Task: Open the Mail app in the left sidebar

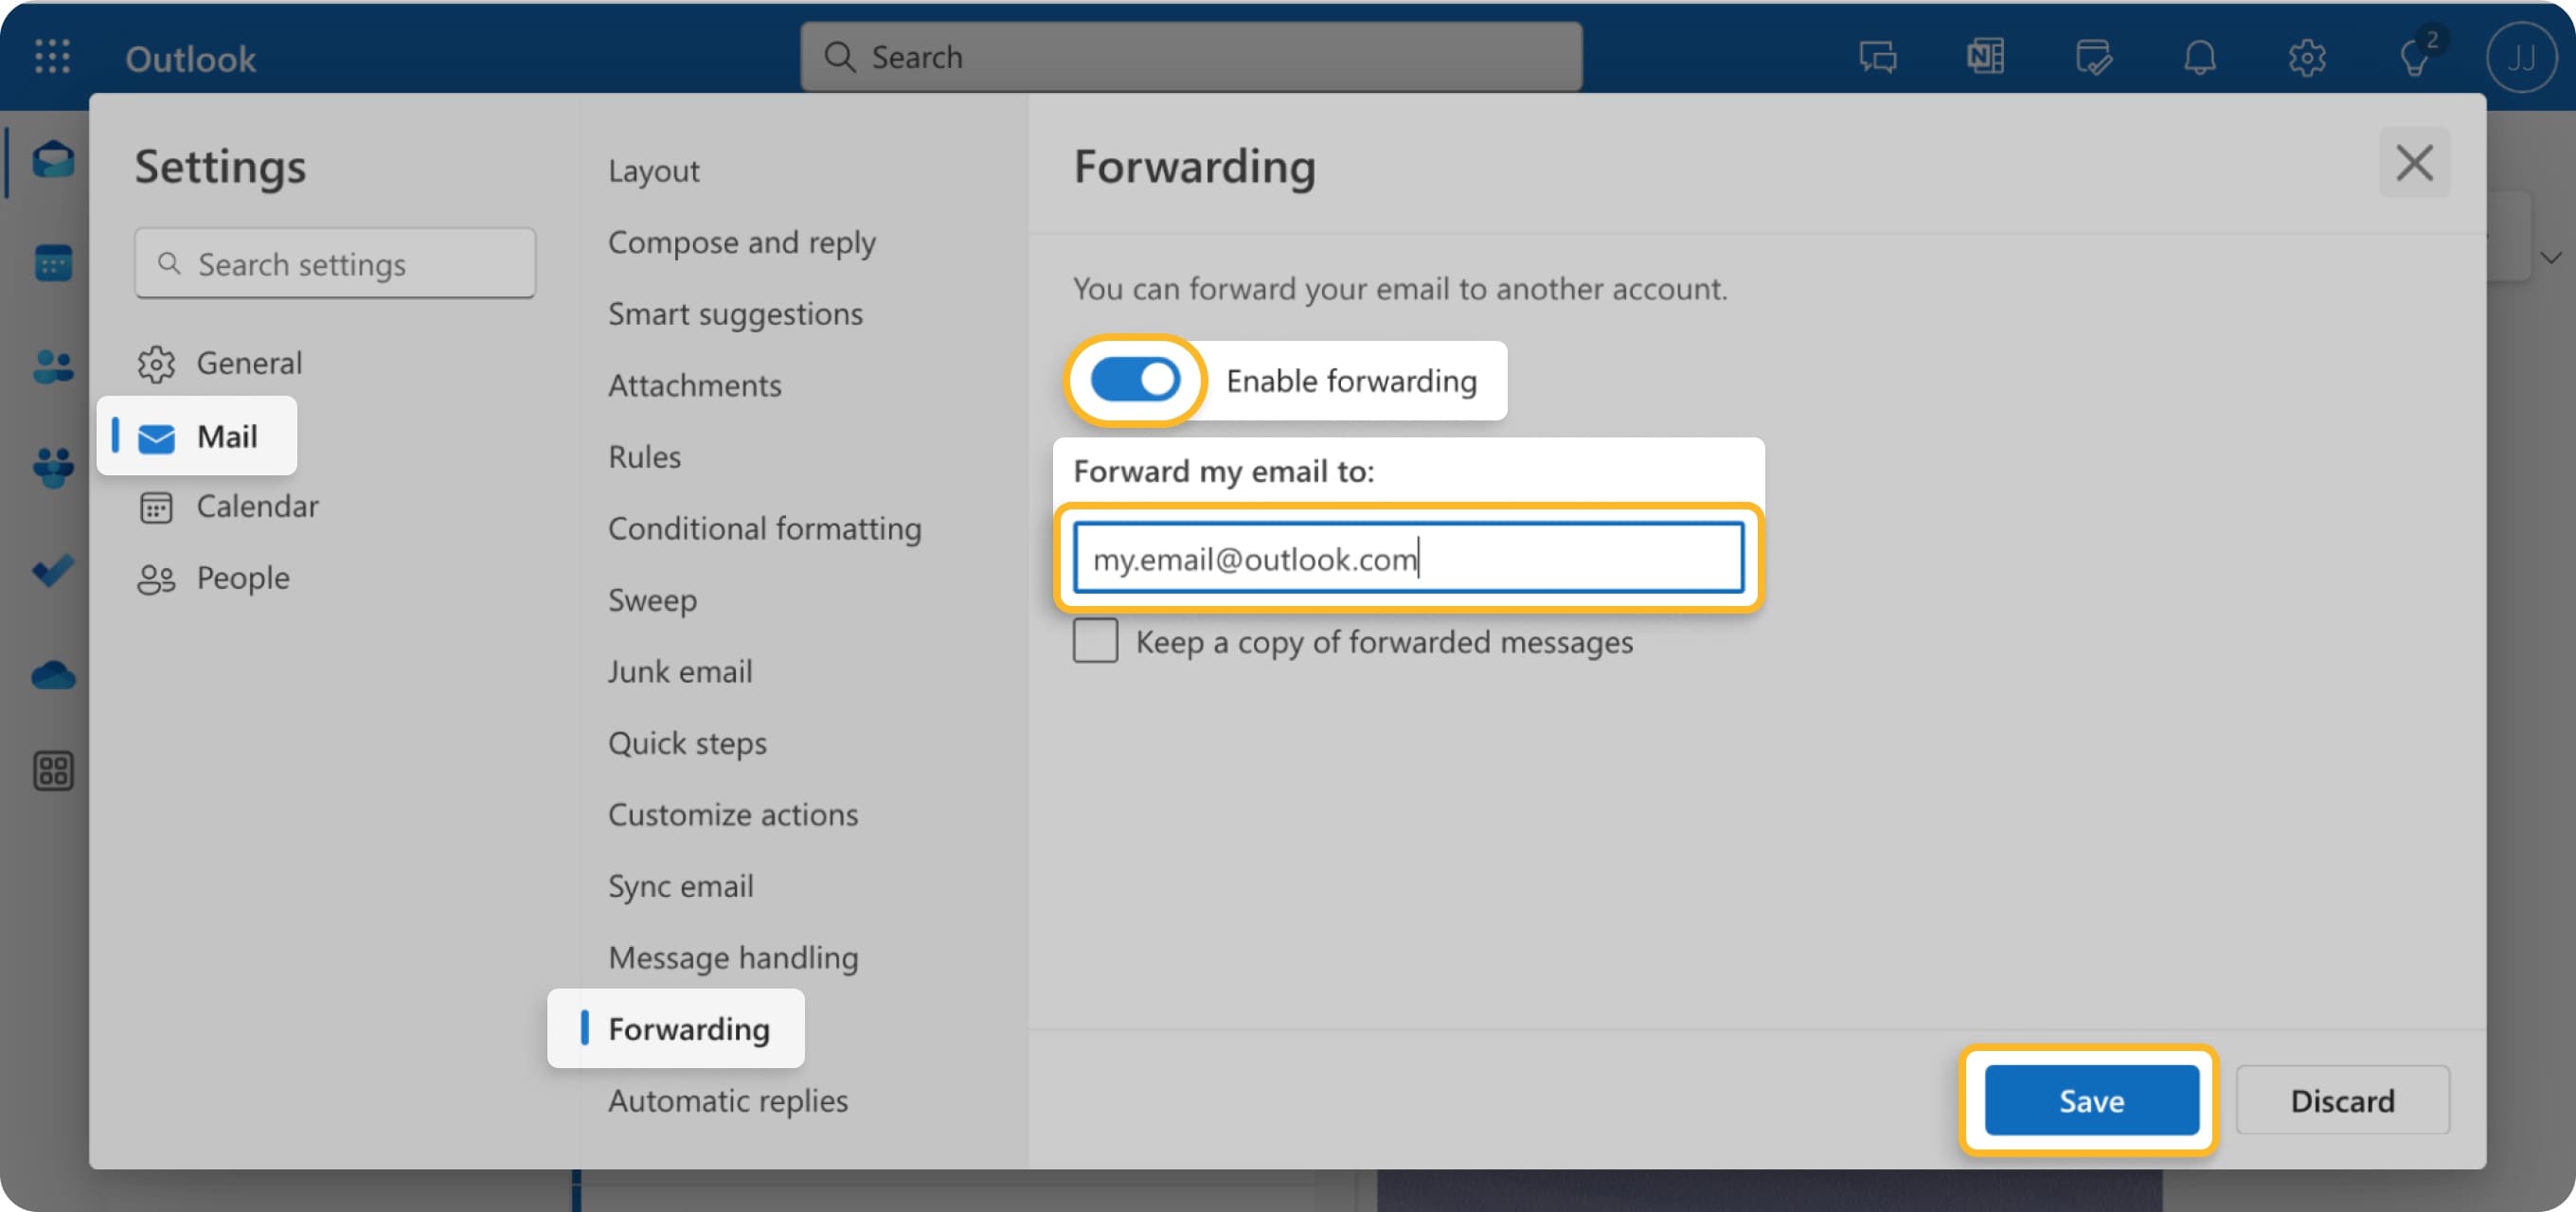Action: 52,160
